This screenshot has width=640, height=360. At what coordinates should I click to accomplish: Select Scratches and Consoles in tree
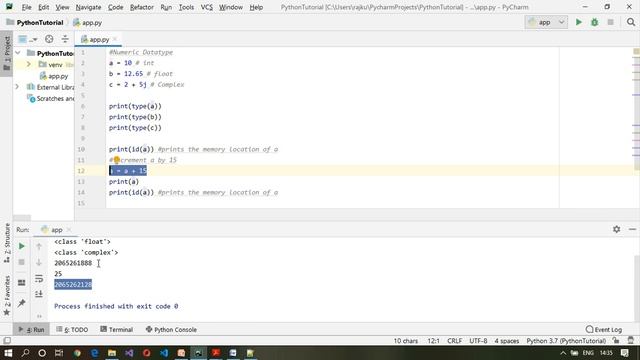(x=51, y=98)
